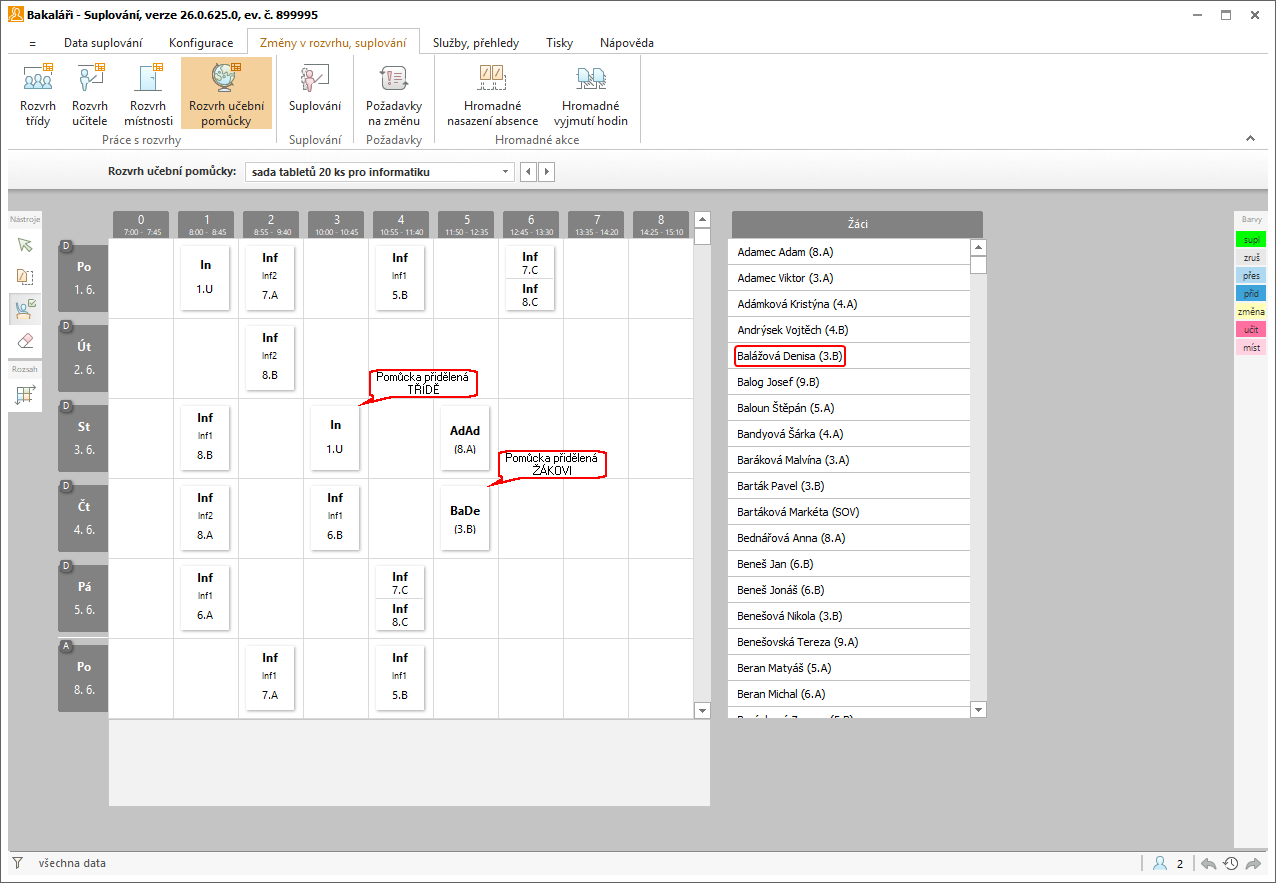Switch to the Konfigurace tab

click(x=201, y=43)
